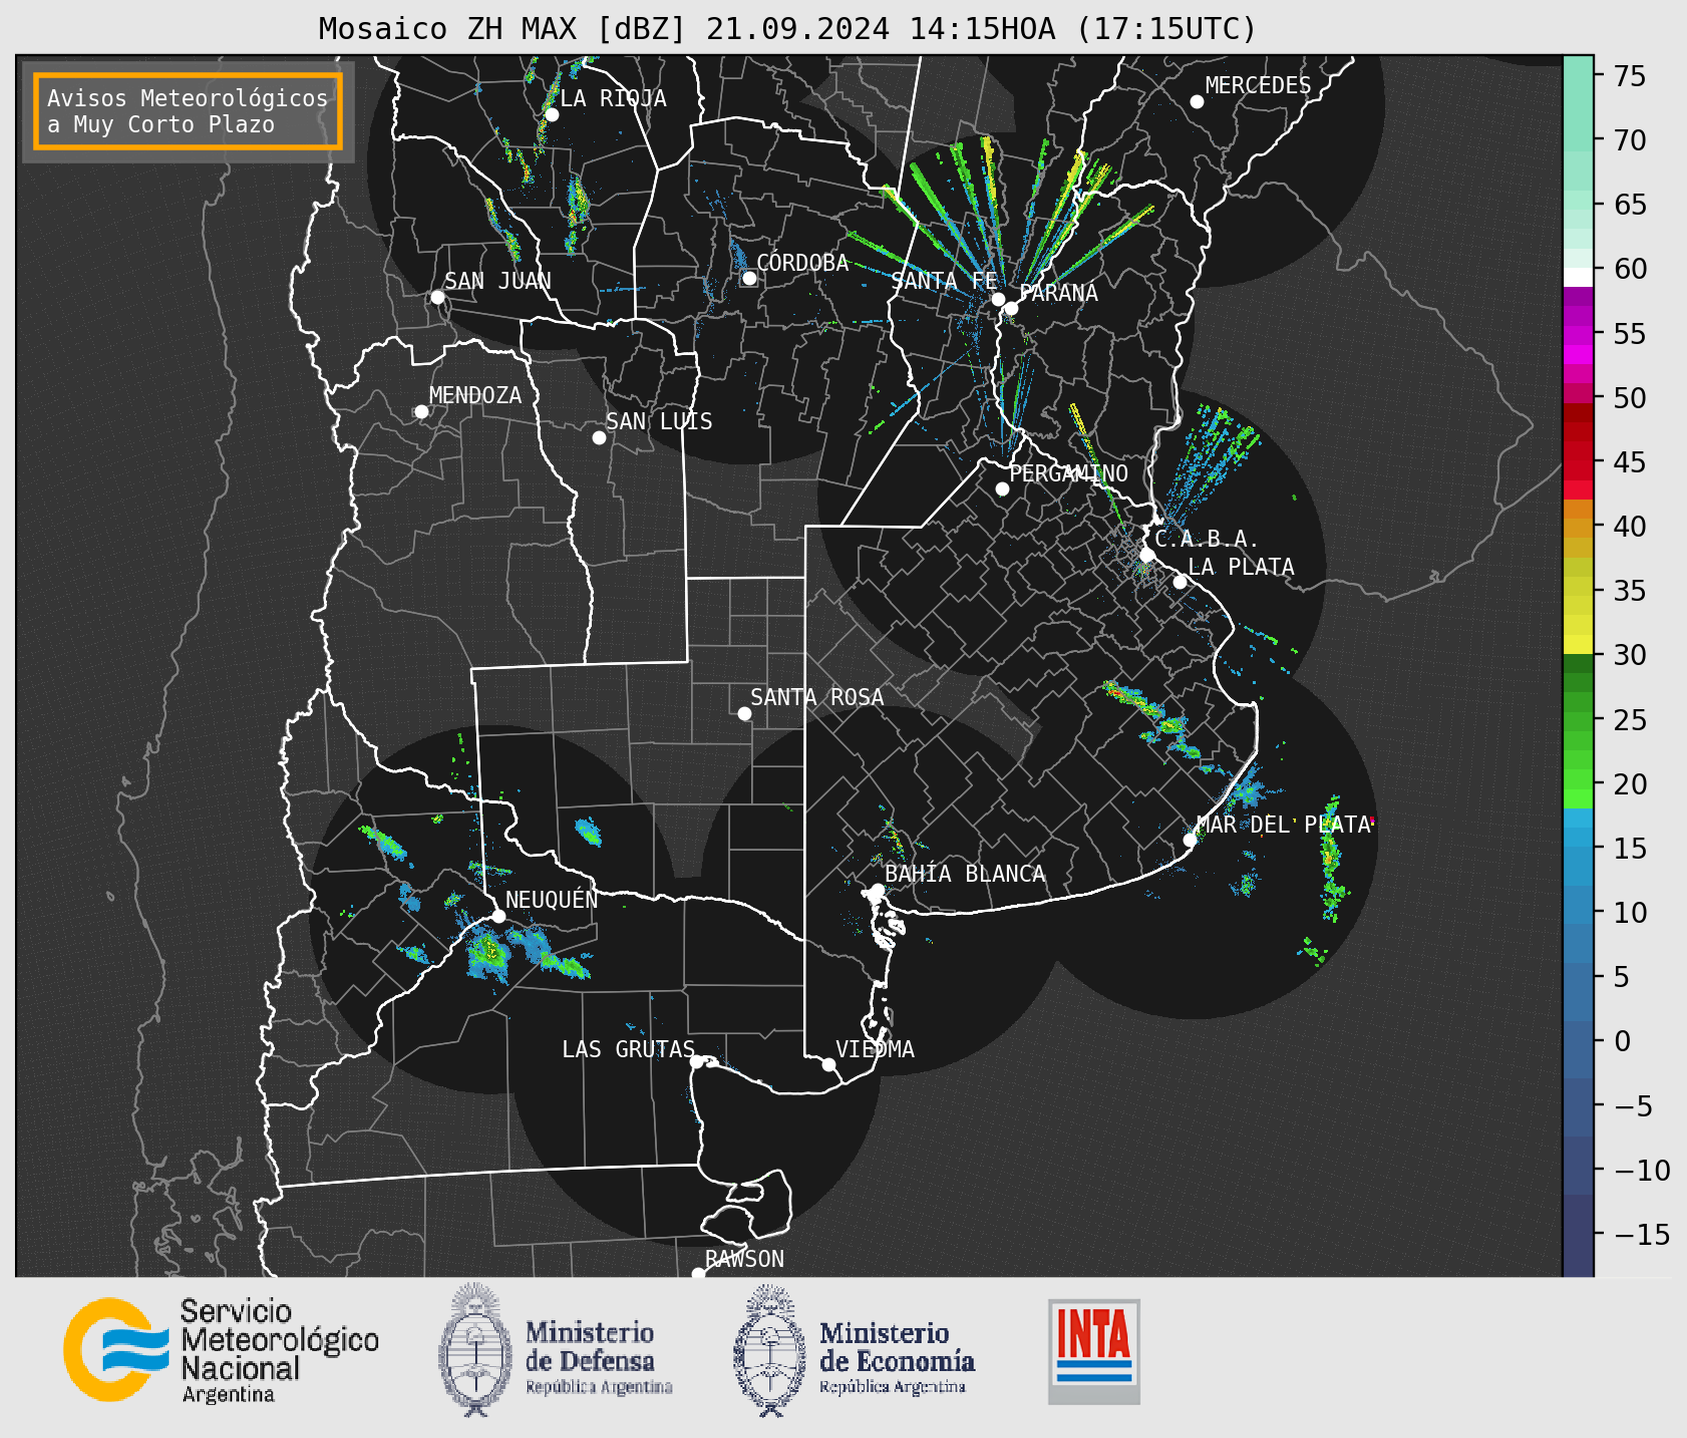The width and height of the screenshot is (1687, 1438).
Task: Select the PARANÁ city dot
Action: [x=1011, y=308]
